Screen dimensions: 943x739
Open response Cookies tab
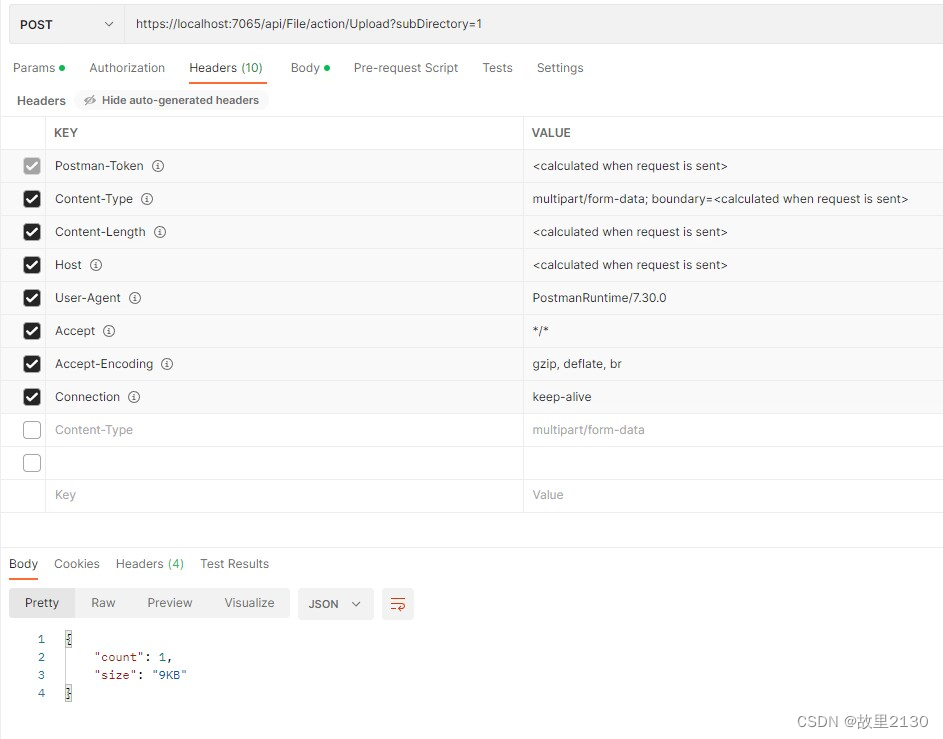[77, 564]
